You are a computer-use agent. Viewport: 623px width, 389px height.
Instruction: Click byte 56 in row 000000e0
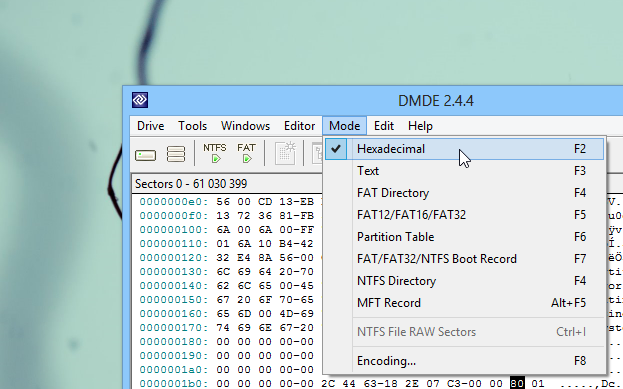coord(223,202)
